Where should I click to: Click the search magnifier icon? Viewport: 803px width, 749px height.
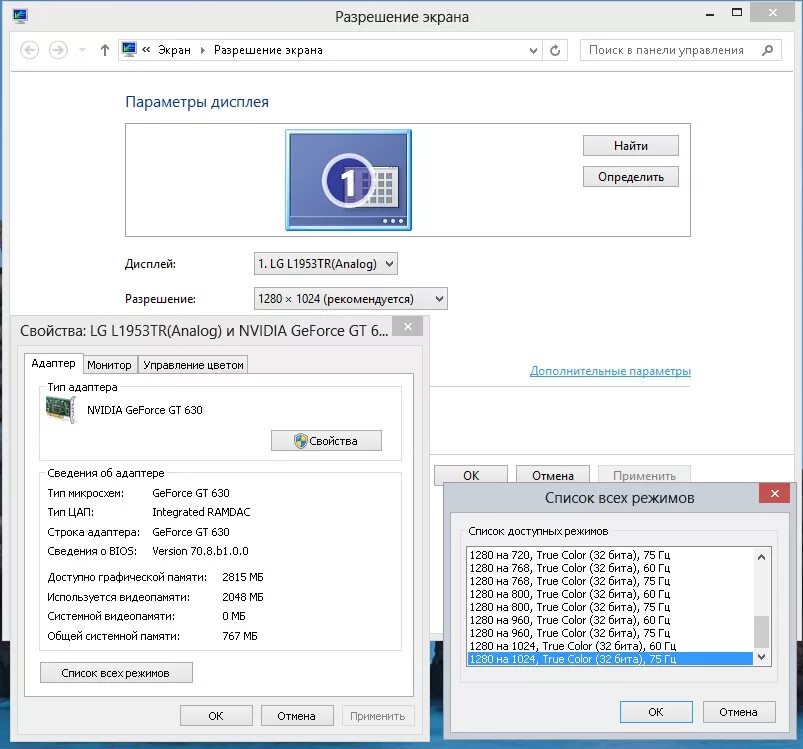pos(767,50)
